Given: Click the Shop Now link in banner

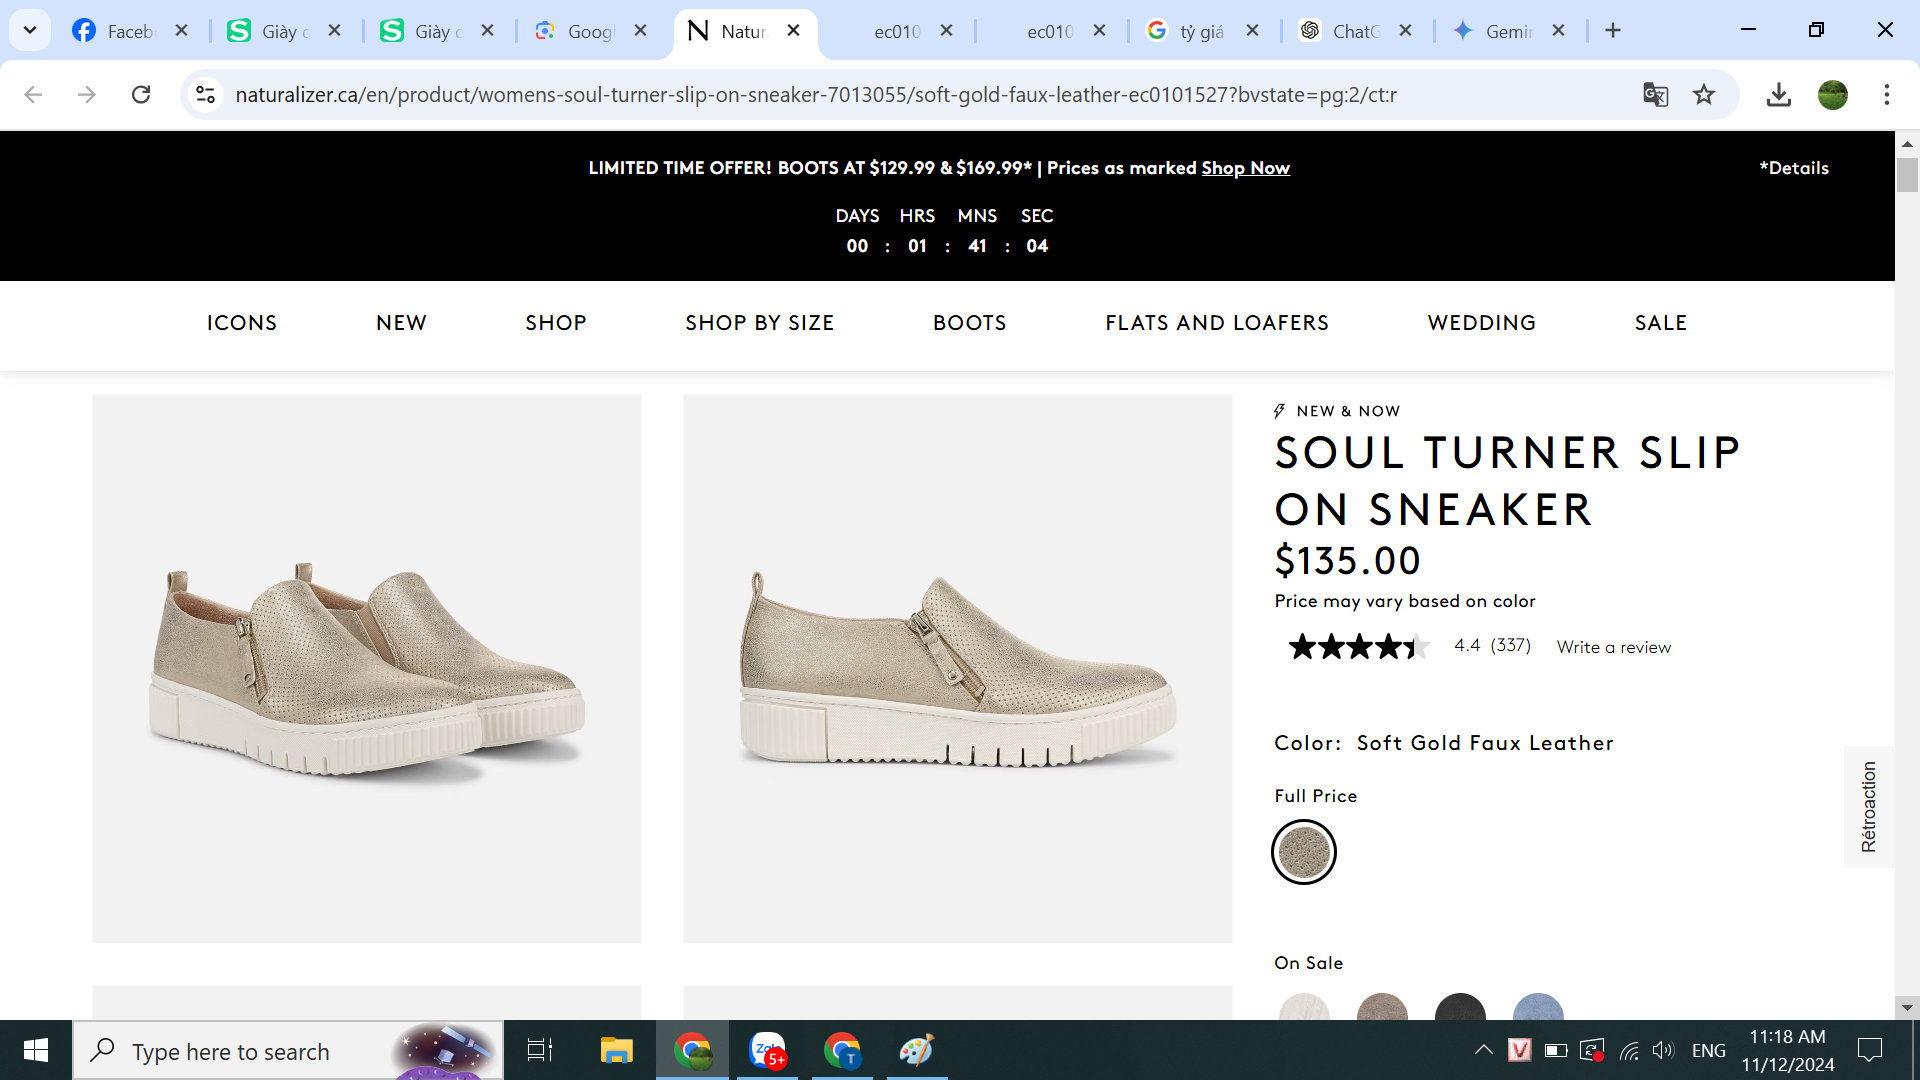Looking at the screenshot, I should [1245, 168].
